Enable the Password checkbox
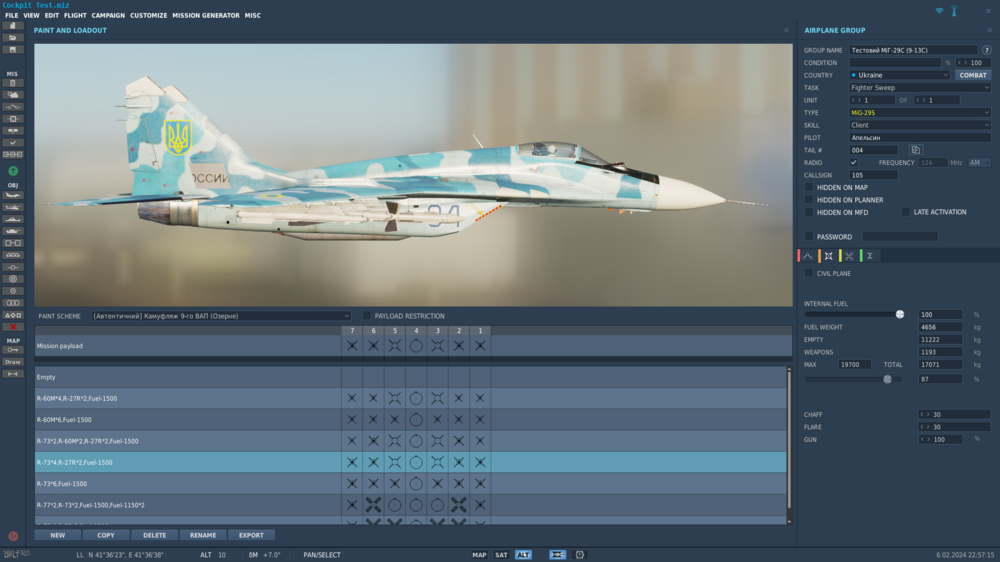Viewport: 1000px width, 562px height. coord(809,237)
